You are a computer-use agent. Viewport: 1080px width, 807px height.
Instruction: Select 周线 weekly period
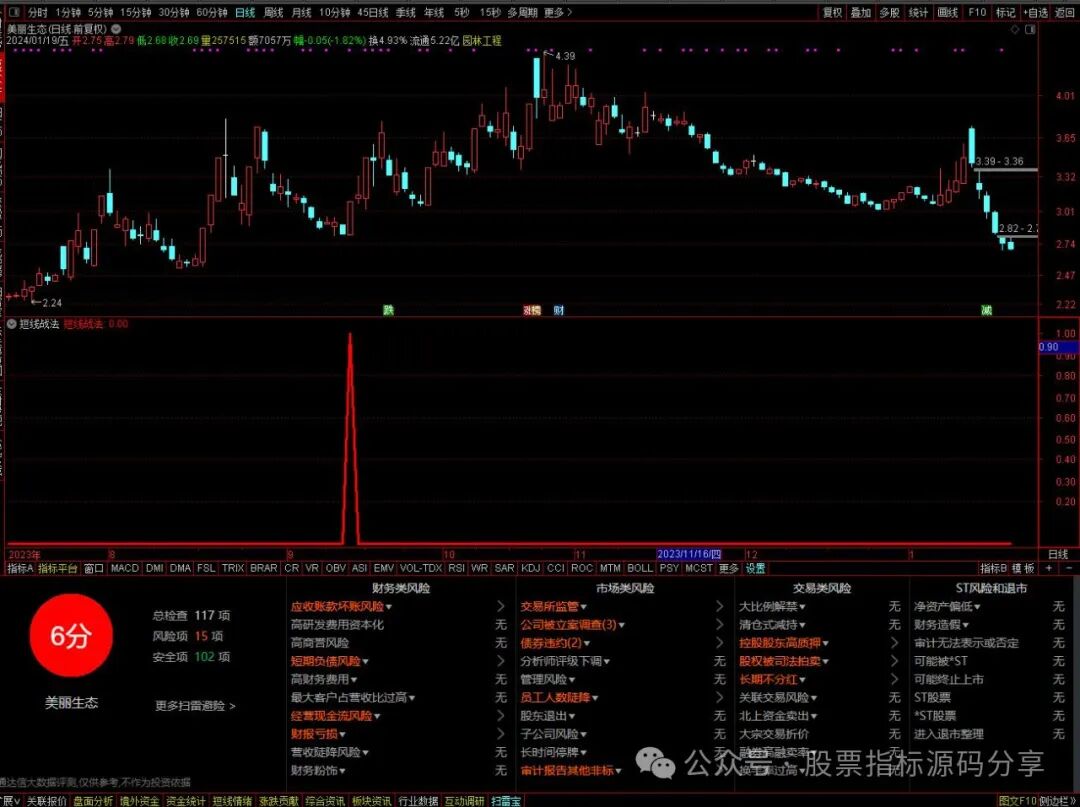[273, 12]
